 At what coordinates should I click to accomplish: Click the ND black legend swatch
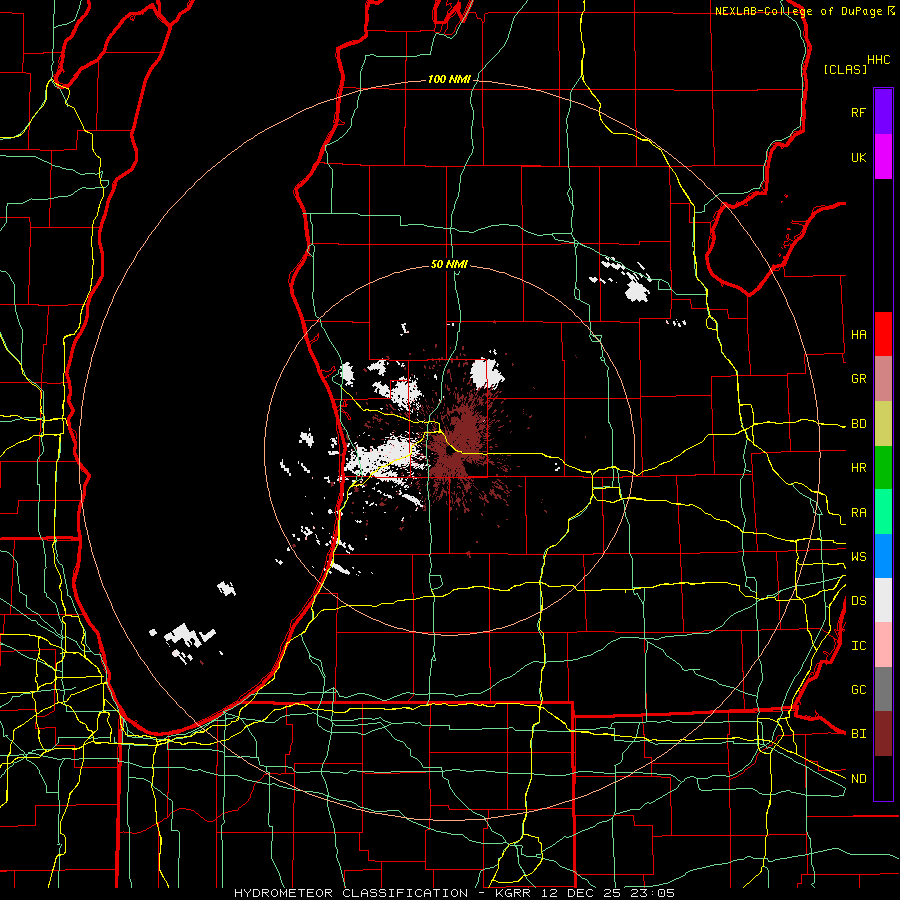[883, 778]
